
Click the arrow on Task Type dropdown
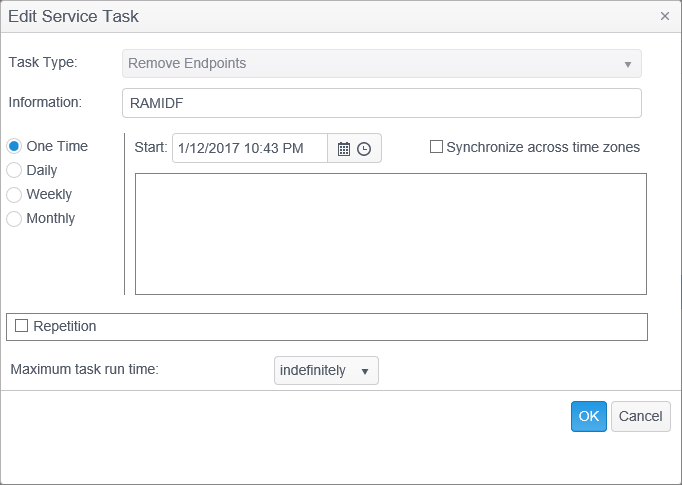(x=627, y=64)
